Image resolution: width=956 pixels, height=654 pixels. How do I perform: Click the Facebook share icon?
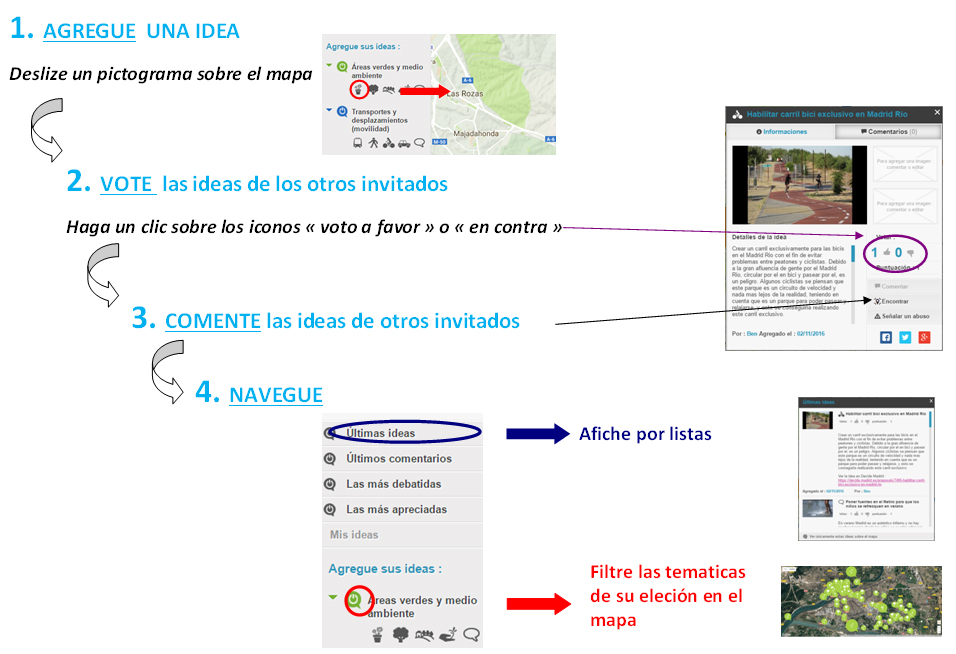click(885, 338)
